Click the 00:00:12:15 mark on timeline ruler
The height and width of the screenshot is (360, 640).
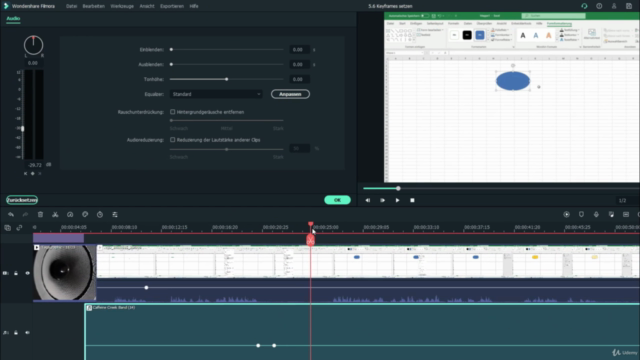[x=174, y=227]
